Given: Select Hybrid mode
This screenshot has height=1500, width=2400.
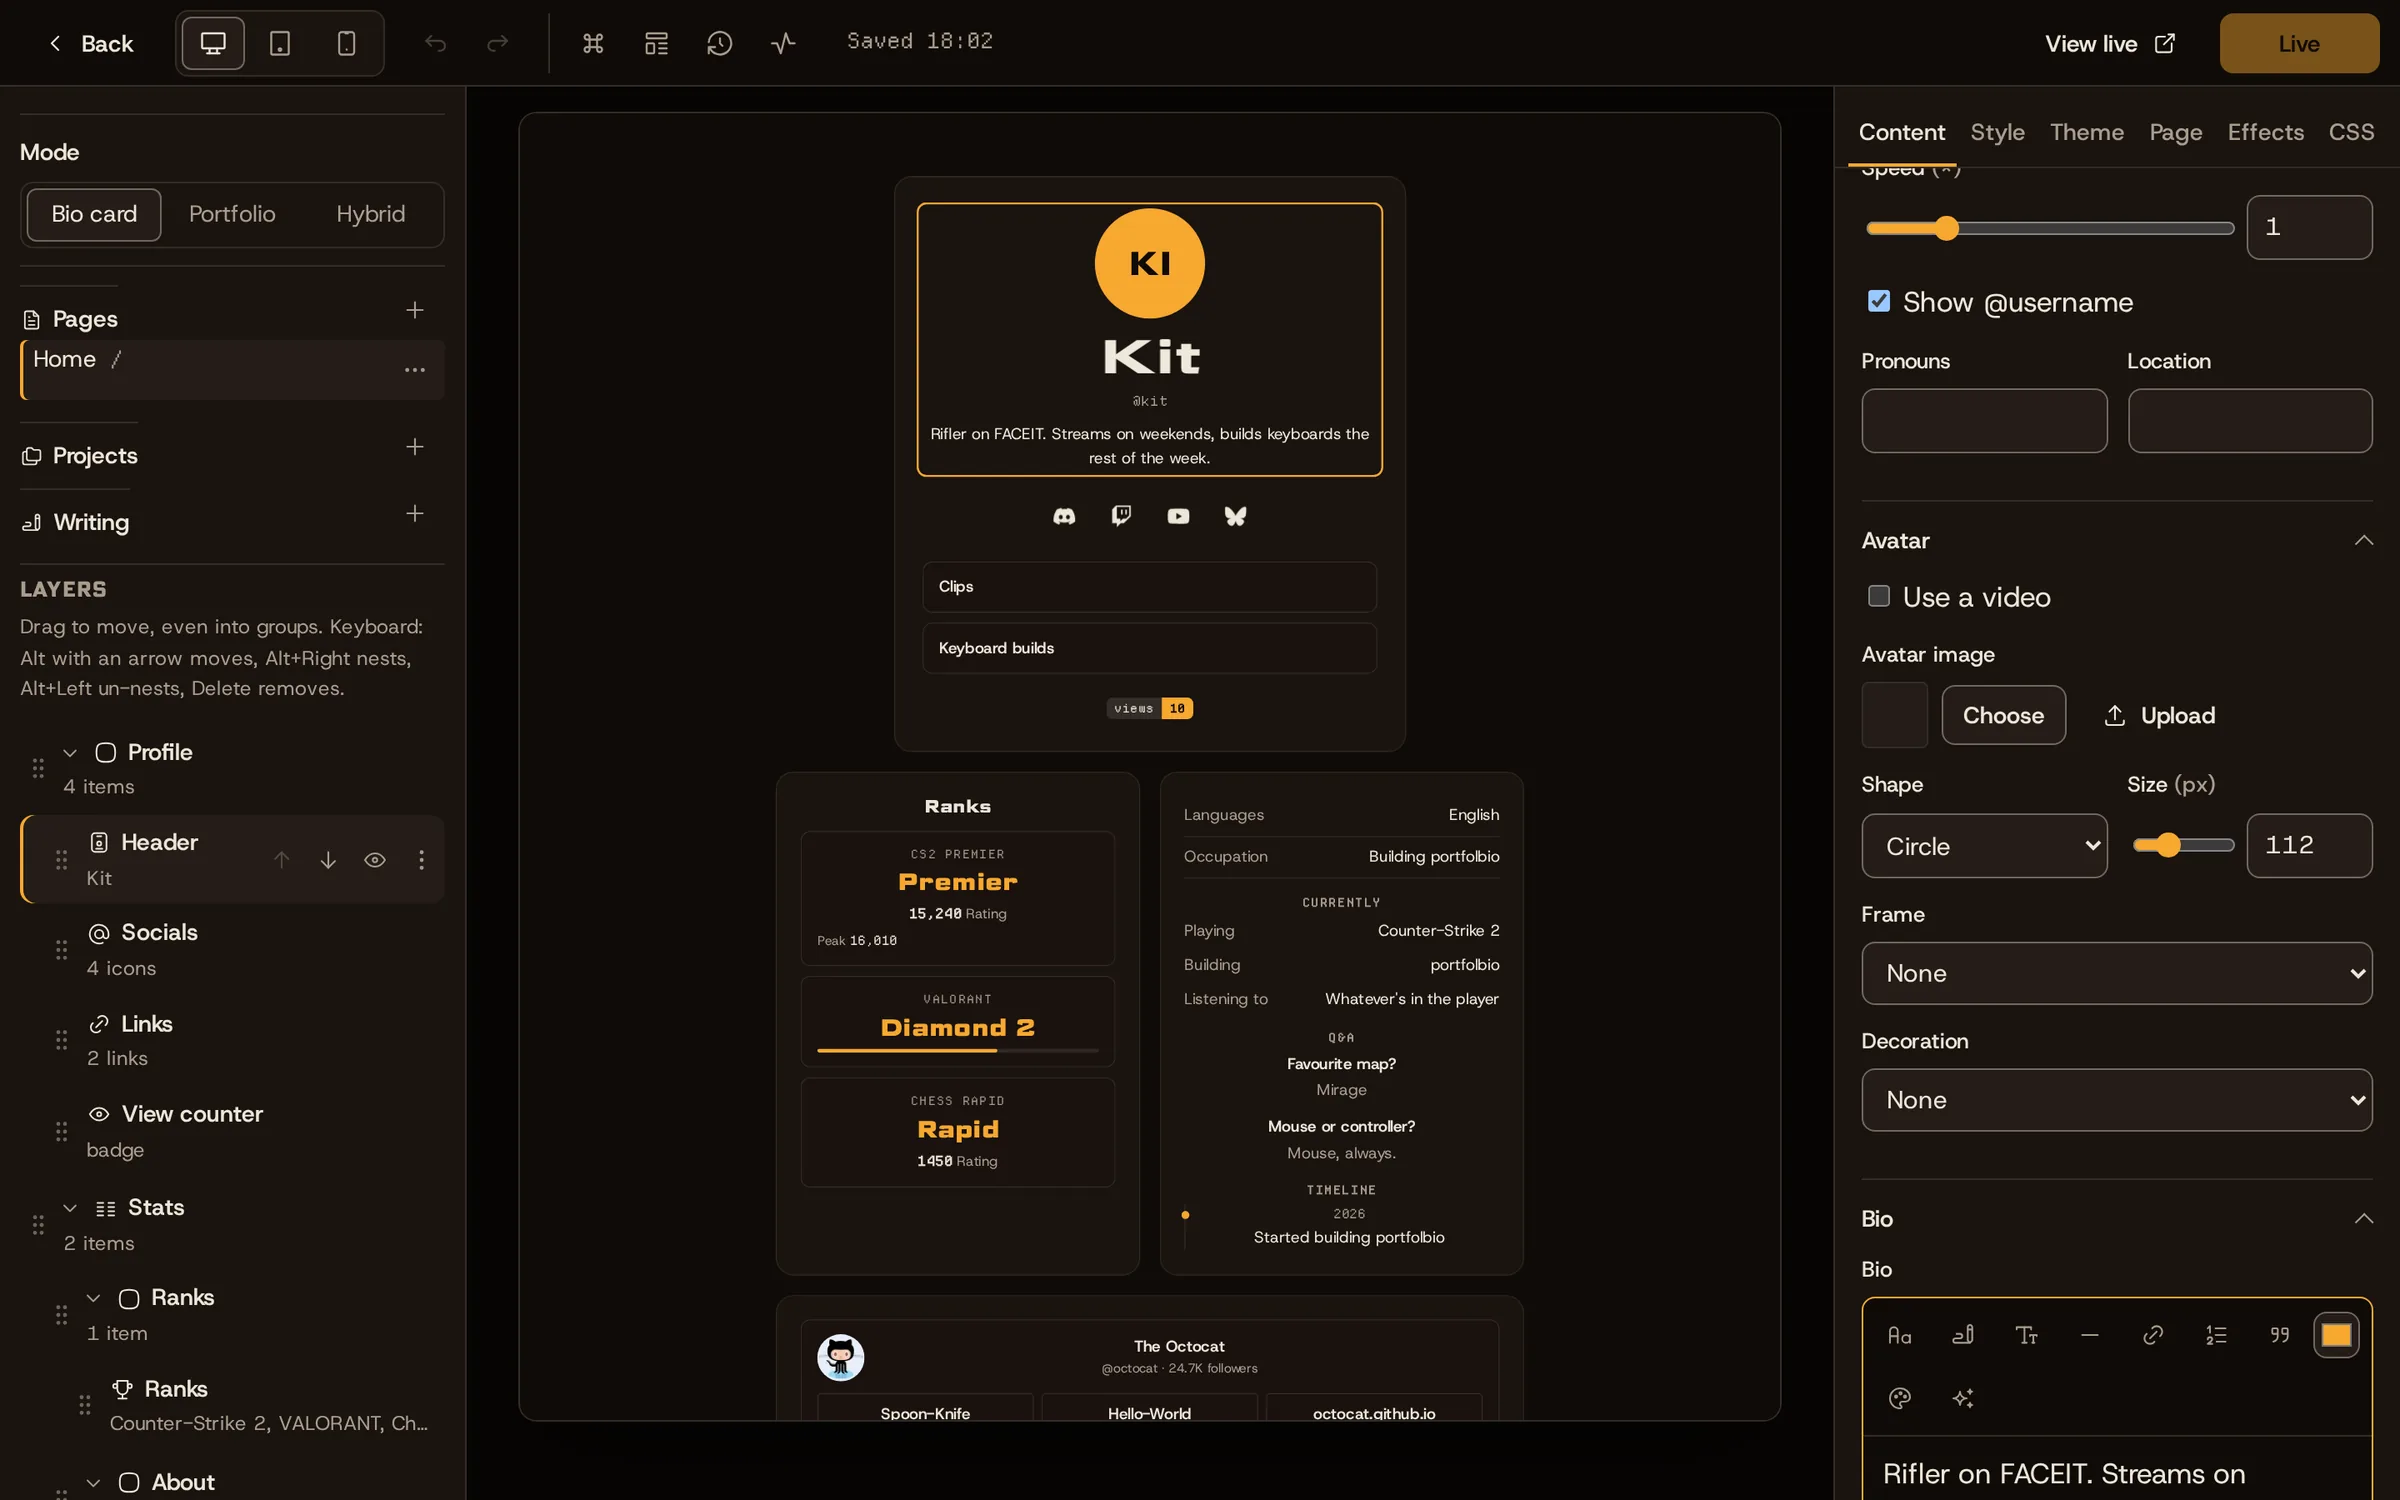Looking at the screenshot, I should 371,214.
